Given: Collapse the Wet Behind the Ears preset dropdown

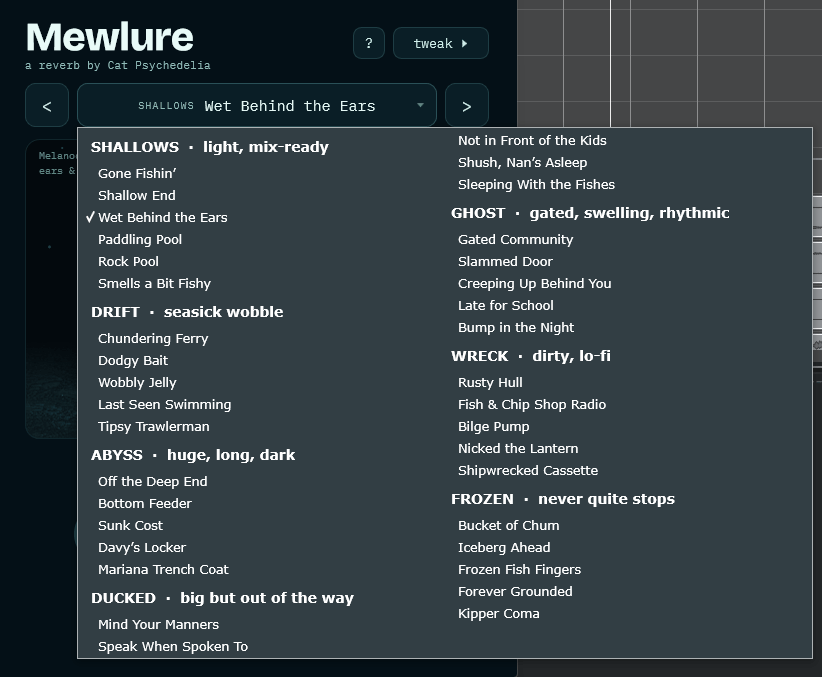Looking at the screenshot, I should pyautogui.click(x=257, y=105).
